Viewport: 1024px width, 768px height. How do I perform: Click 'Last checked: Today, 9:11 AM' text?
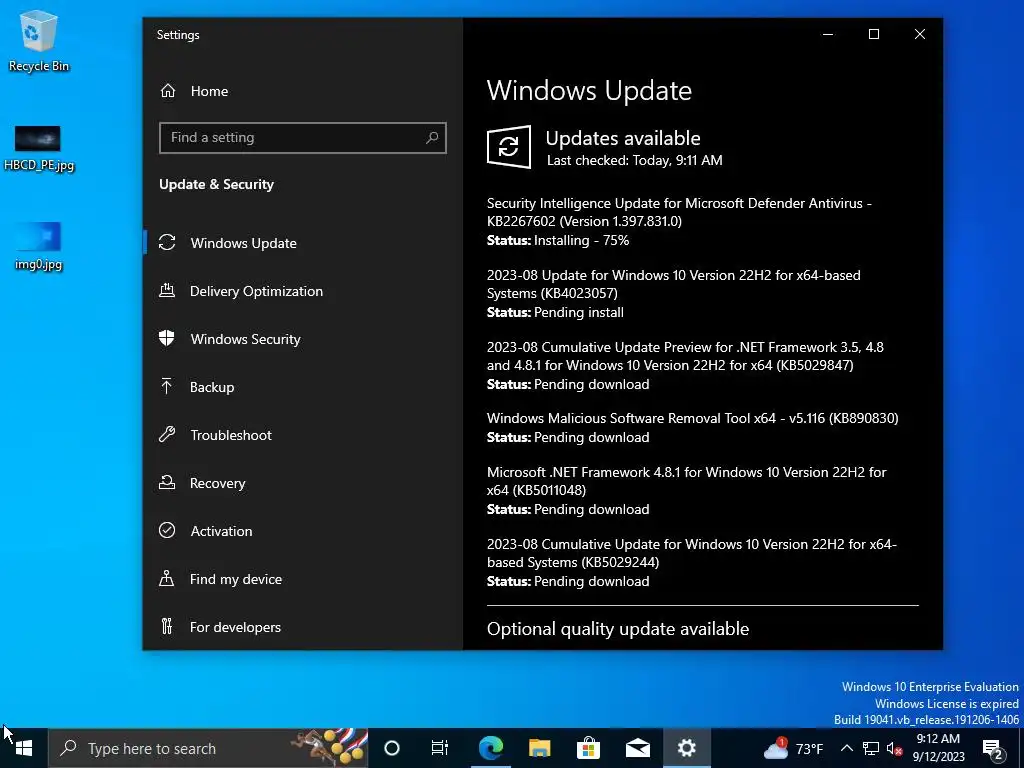click(x=635, y=161)
